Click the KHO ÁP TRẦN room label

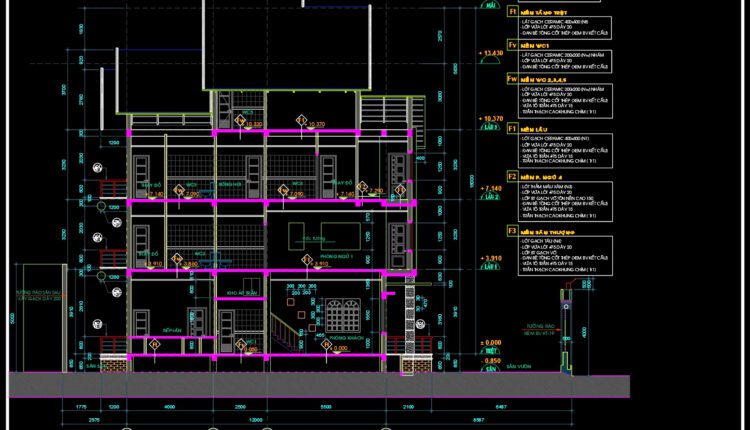tap(242, 293)
